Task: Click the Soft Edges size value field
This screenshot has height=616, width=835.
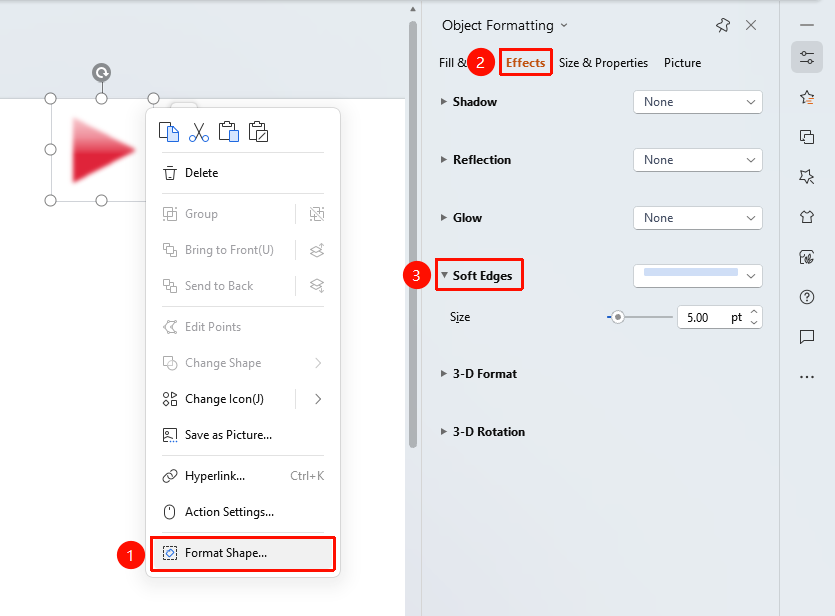Action: 713,318
